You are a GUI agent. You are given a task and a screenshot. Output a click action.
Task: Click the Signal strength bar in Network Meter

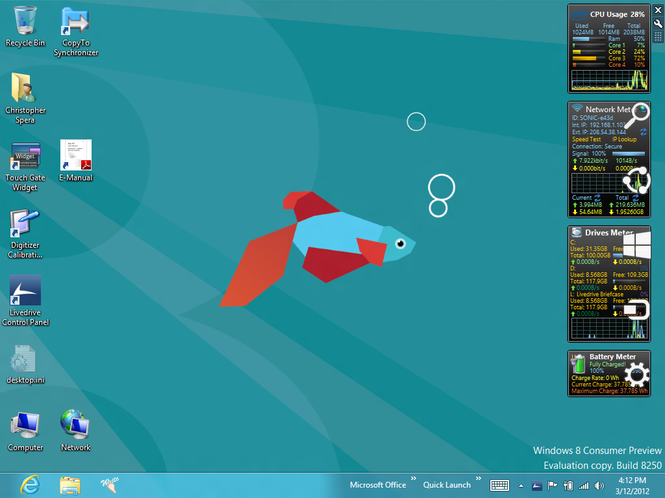coord(629,154)
